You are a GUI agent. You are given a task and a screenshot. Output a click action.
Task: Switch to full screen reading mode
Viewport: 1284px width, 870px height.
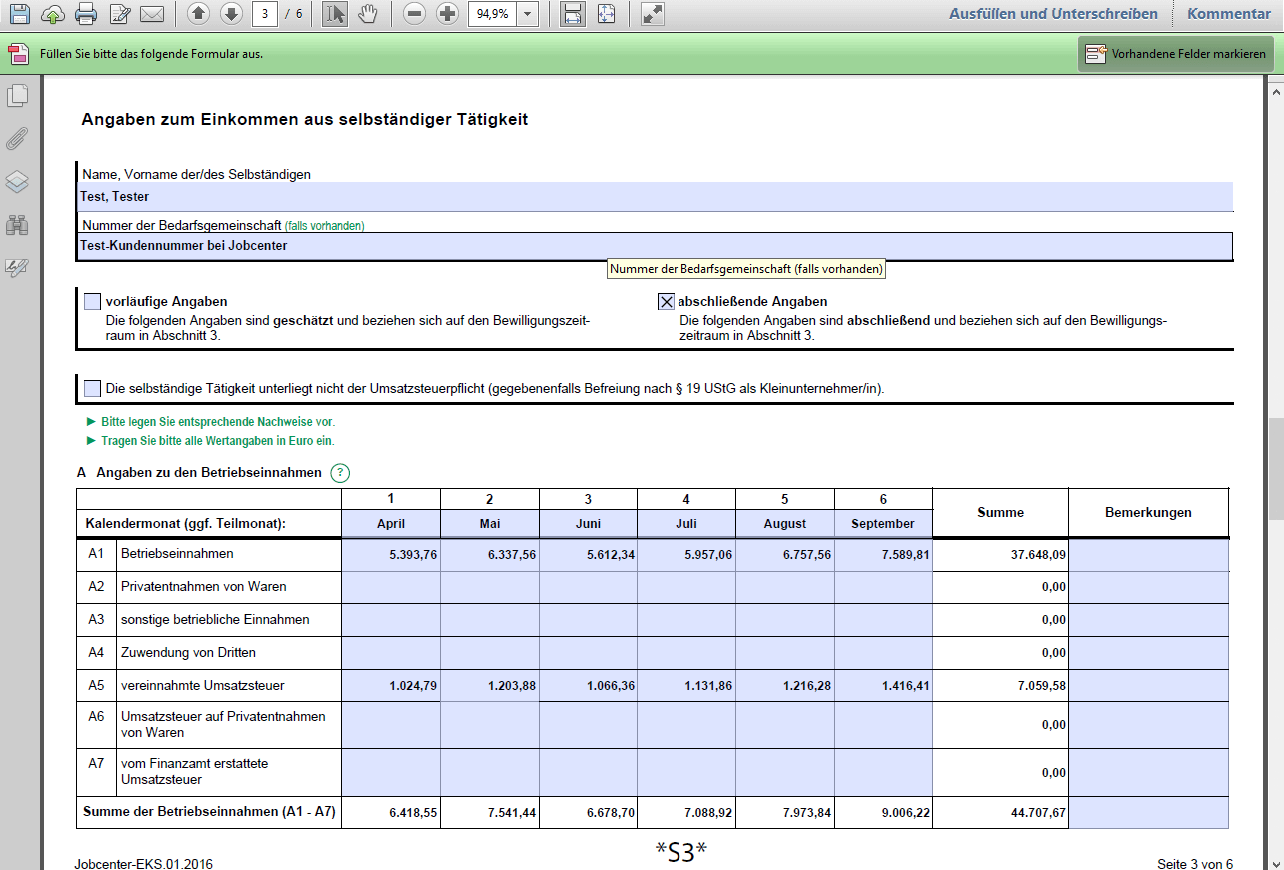coord(652,14)
